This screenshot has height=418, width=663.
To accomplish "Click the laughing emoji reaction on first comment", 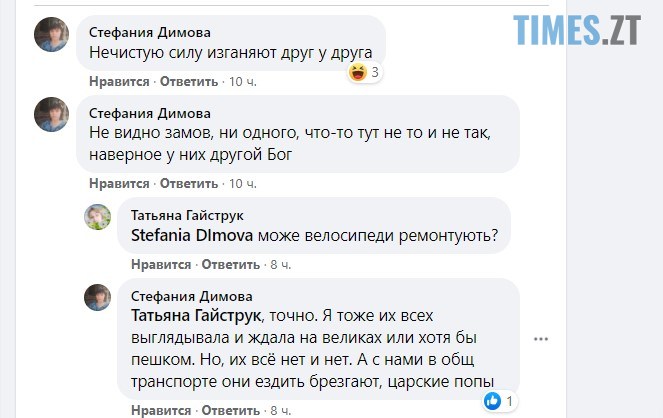I will [358, 72].
